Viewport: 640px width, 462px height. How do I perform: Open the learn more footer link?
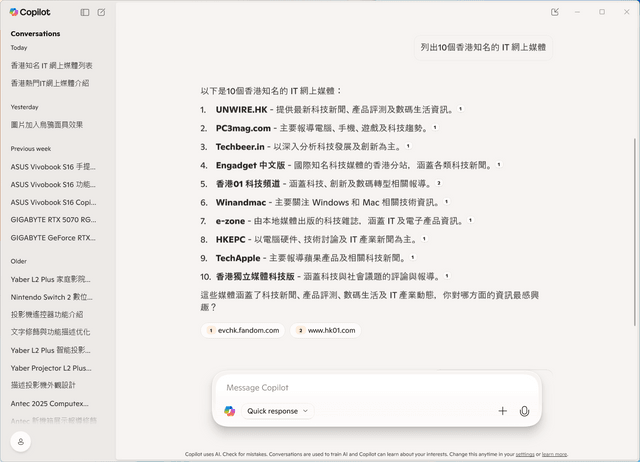click(x=554, y=454)
